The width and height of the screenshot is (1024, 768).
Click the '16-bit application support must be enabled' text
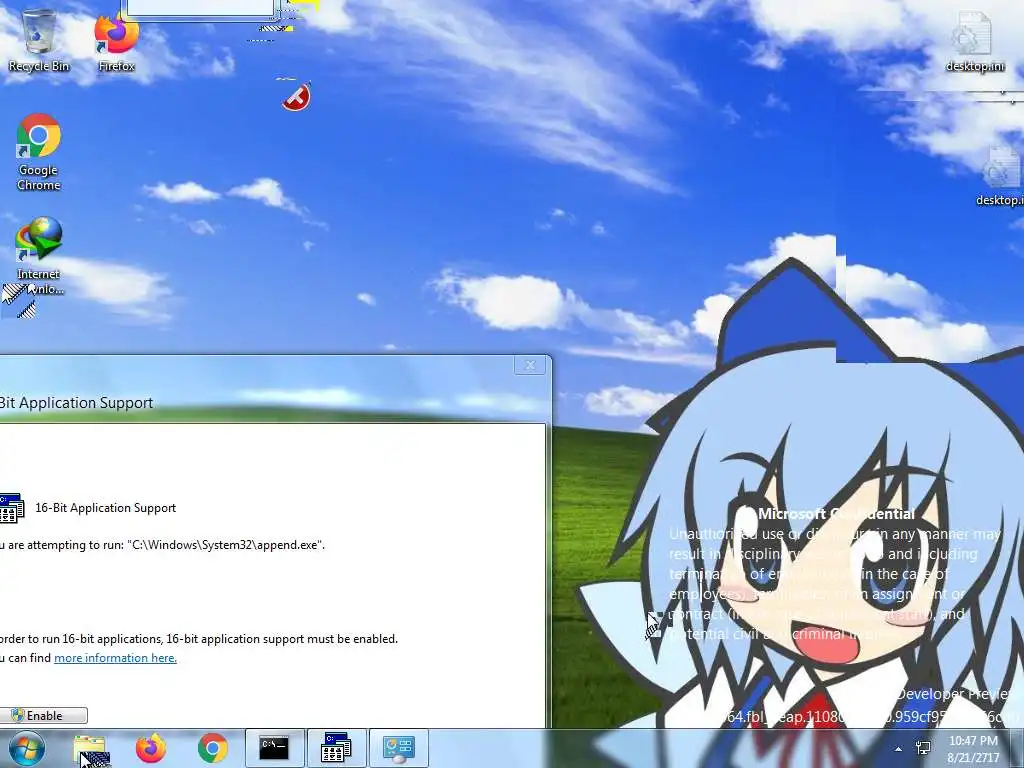coord(282,639)
